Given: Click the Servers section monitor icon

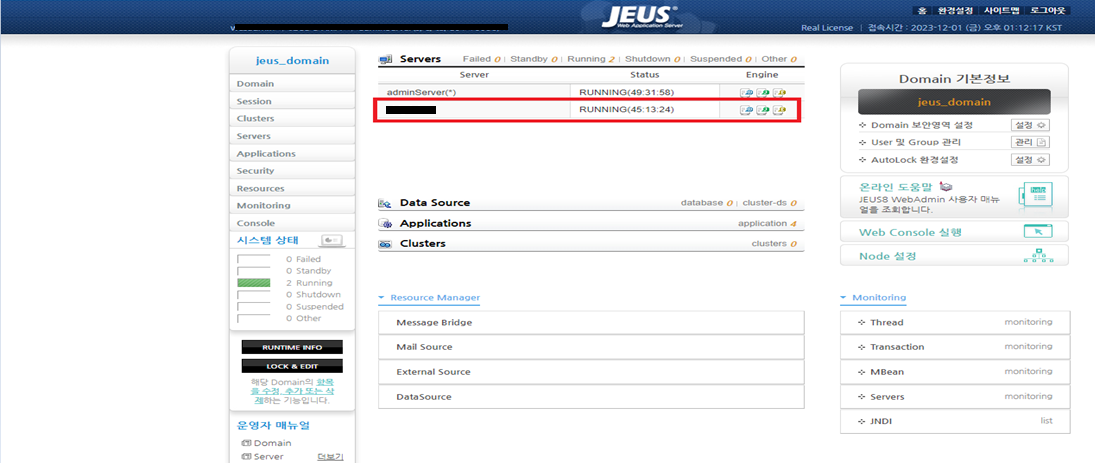Looking at the screenshot, I should [385, 59].
